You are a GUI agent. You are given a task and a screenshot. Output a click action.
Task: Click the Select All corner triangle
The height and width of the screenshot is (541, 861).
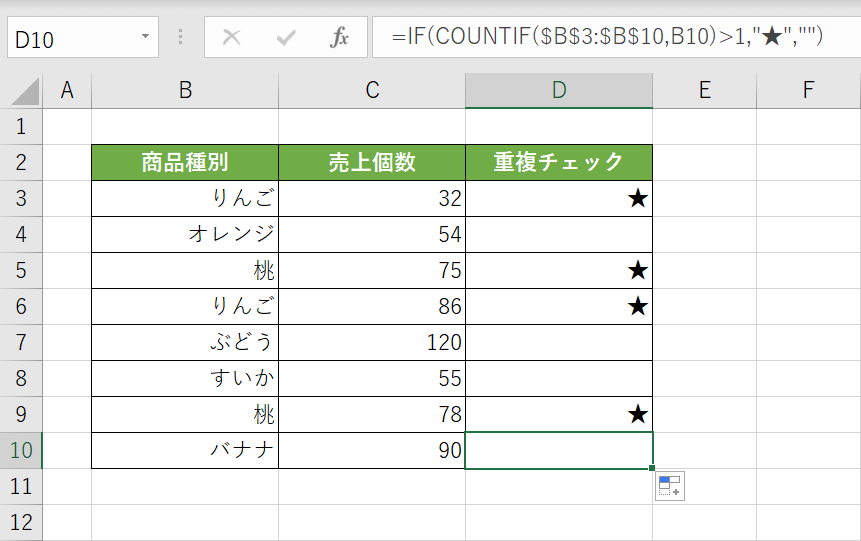pyautogui.click(x=25, y=91)
